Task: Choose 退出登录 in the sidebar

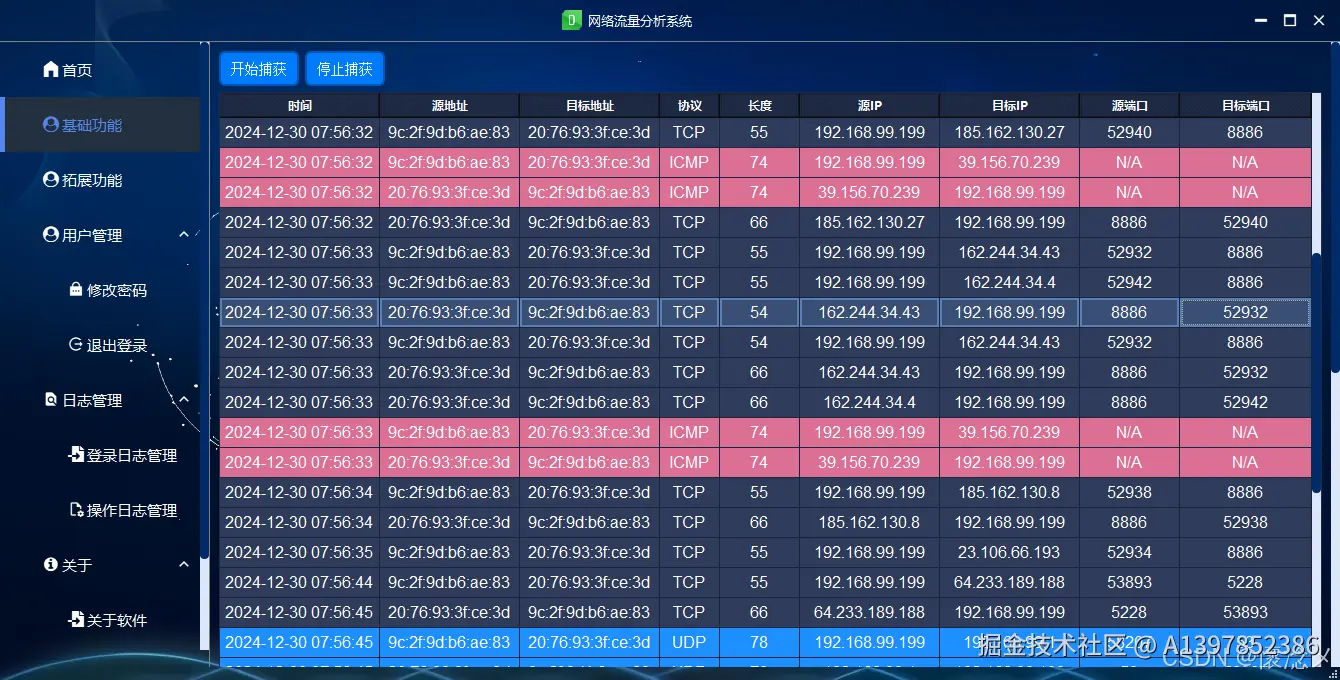Action: [x=100, y=345]
